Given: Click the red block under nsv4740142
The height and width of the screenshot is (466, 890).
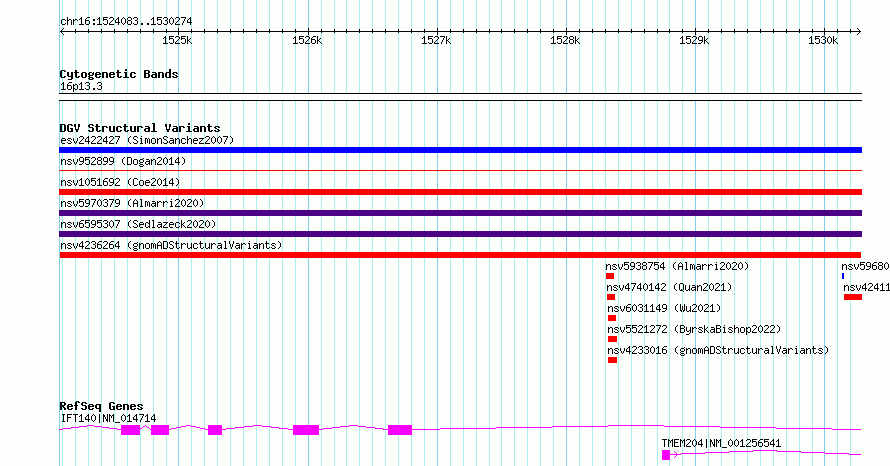Looking at the screenshot, I should point(611,297).
